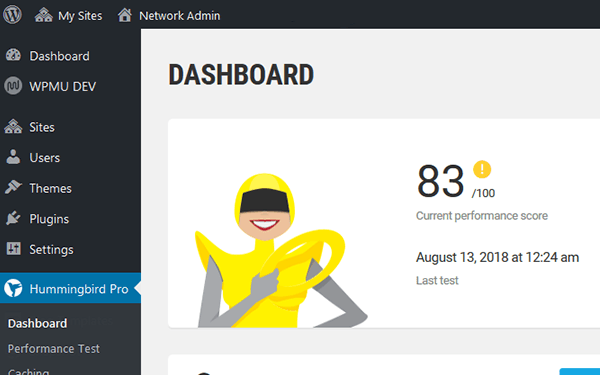
Task: Open the My Sites menu icon
Action: (x=44, y=15)
